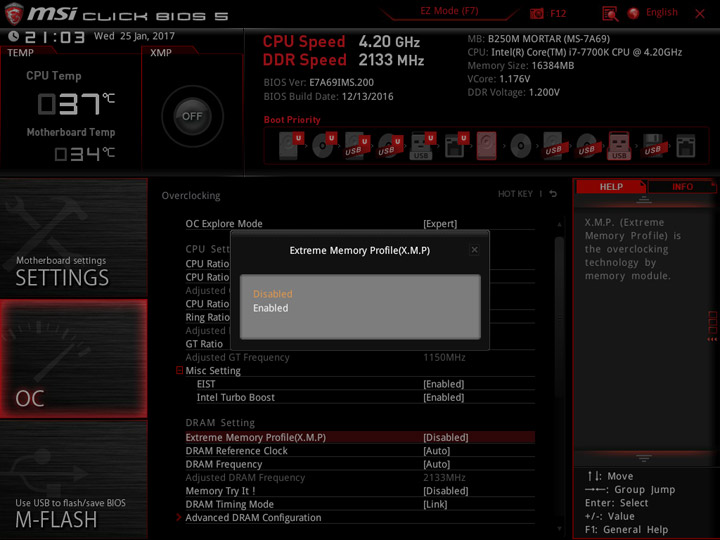Switch to the INFO tab
The image size is (720, 540).
coord(682,187)
